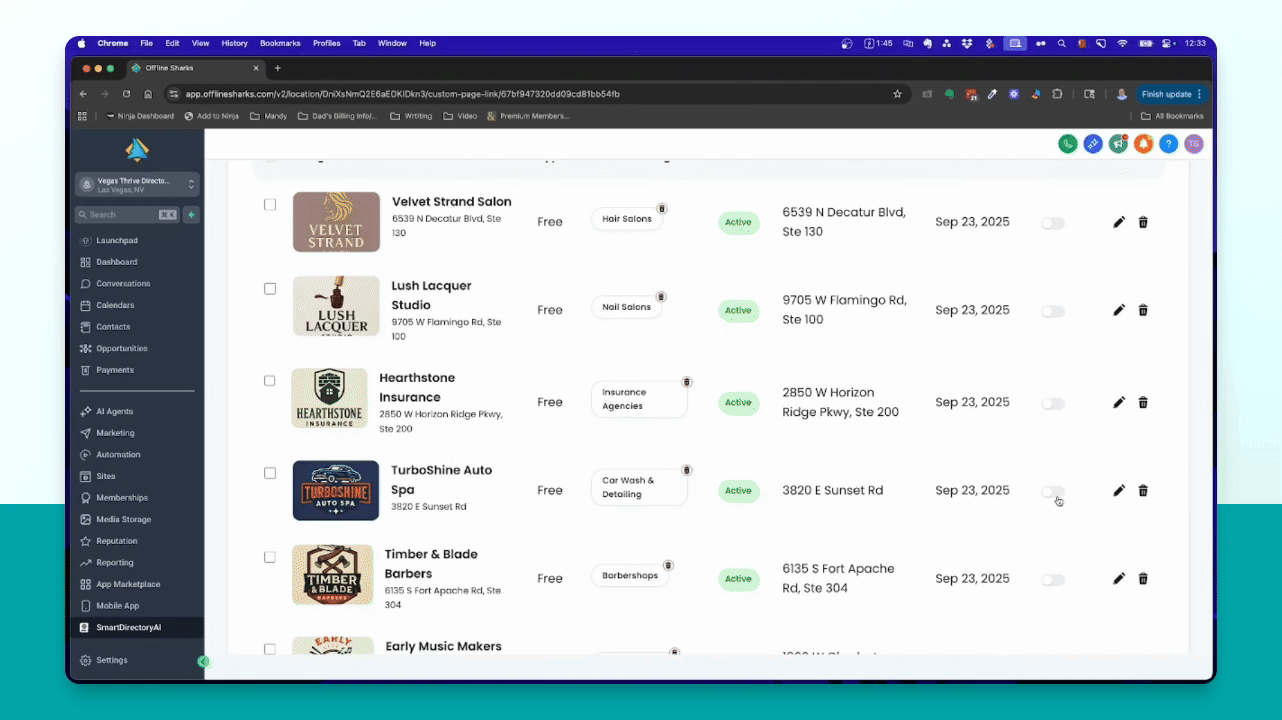Open the orange notifications bell
The height and width of the screenshot is (720, 1282).
pos(1143,144)
